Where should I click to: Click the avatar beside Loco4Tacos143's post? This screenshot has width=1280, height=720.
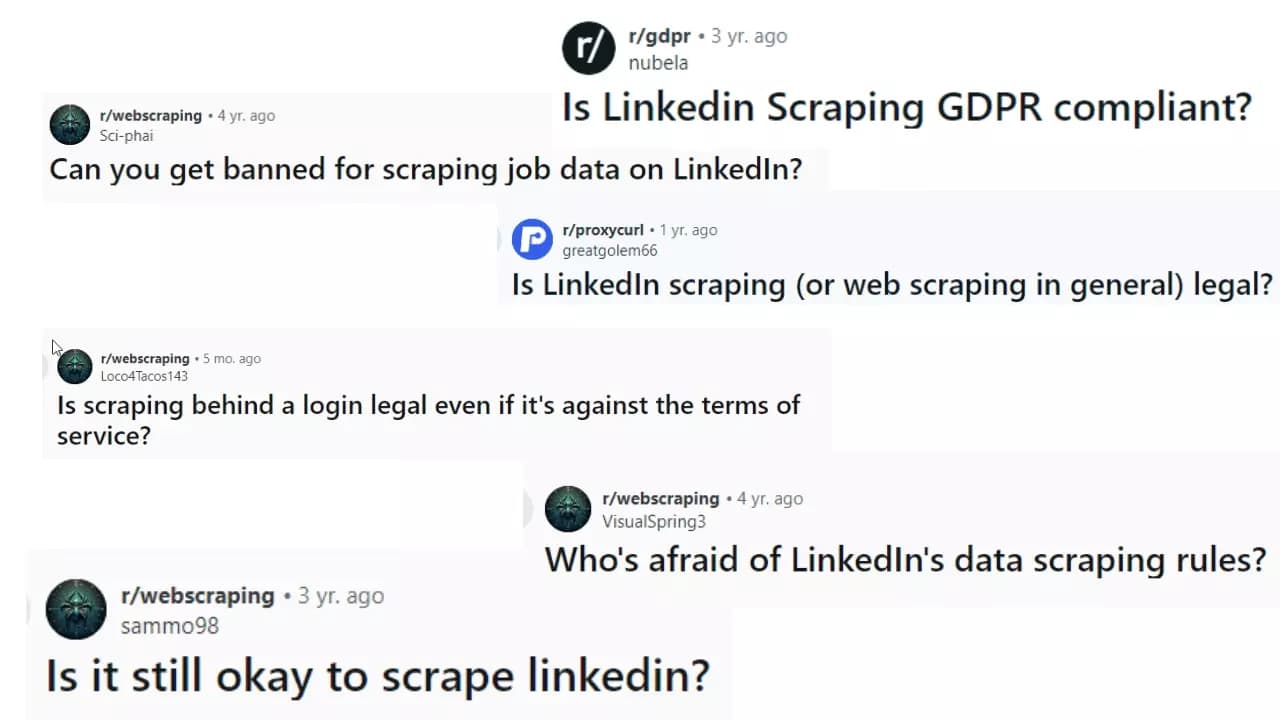click(x=75, y=367)
